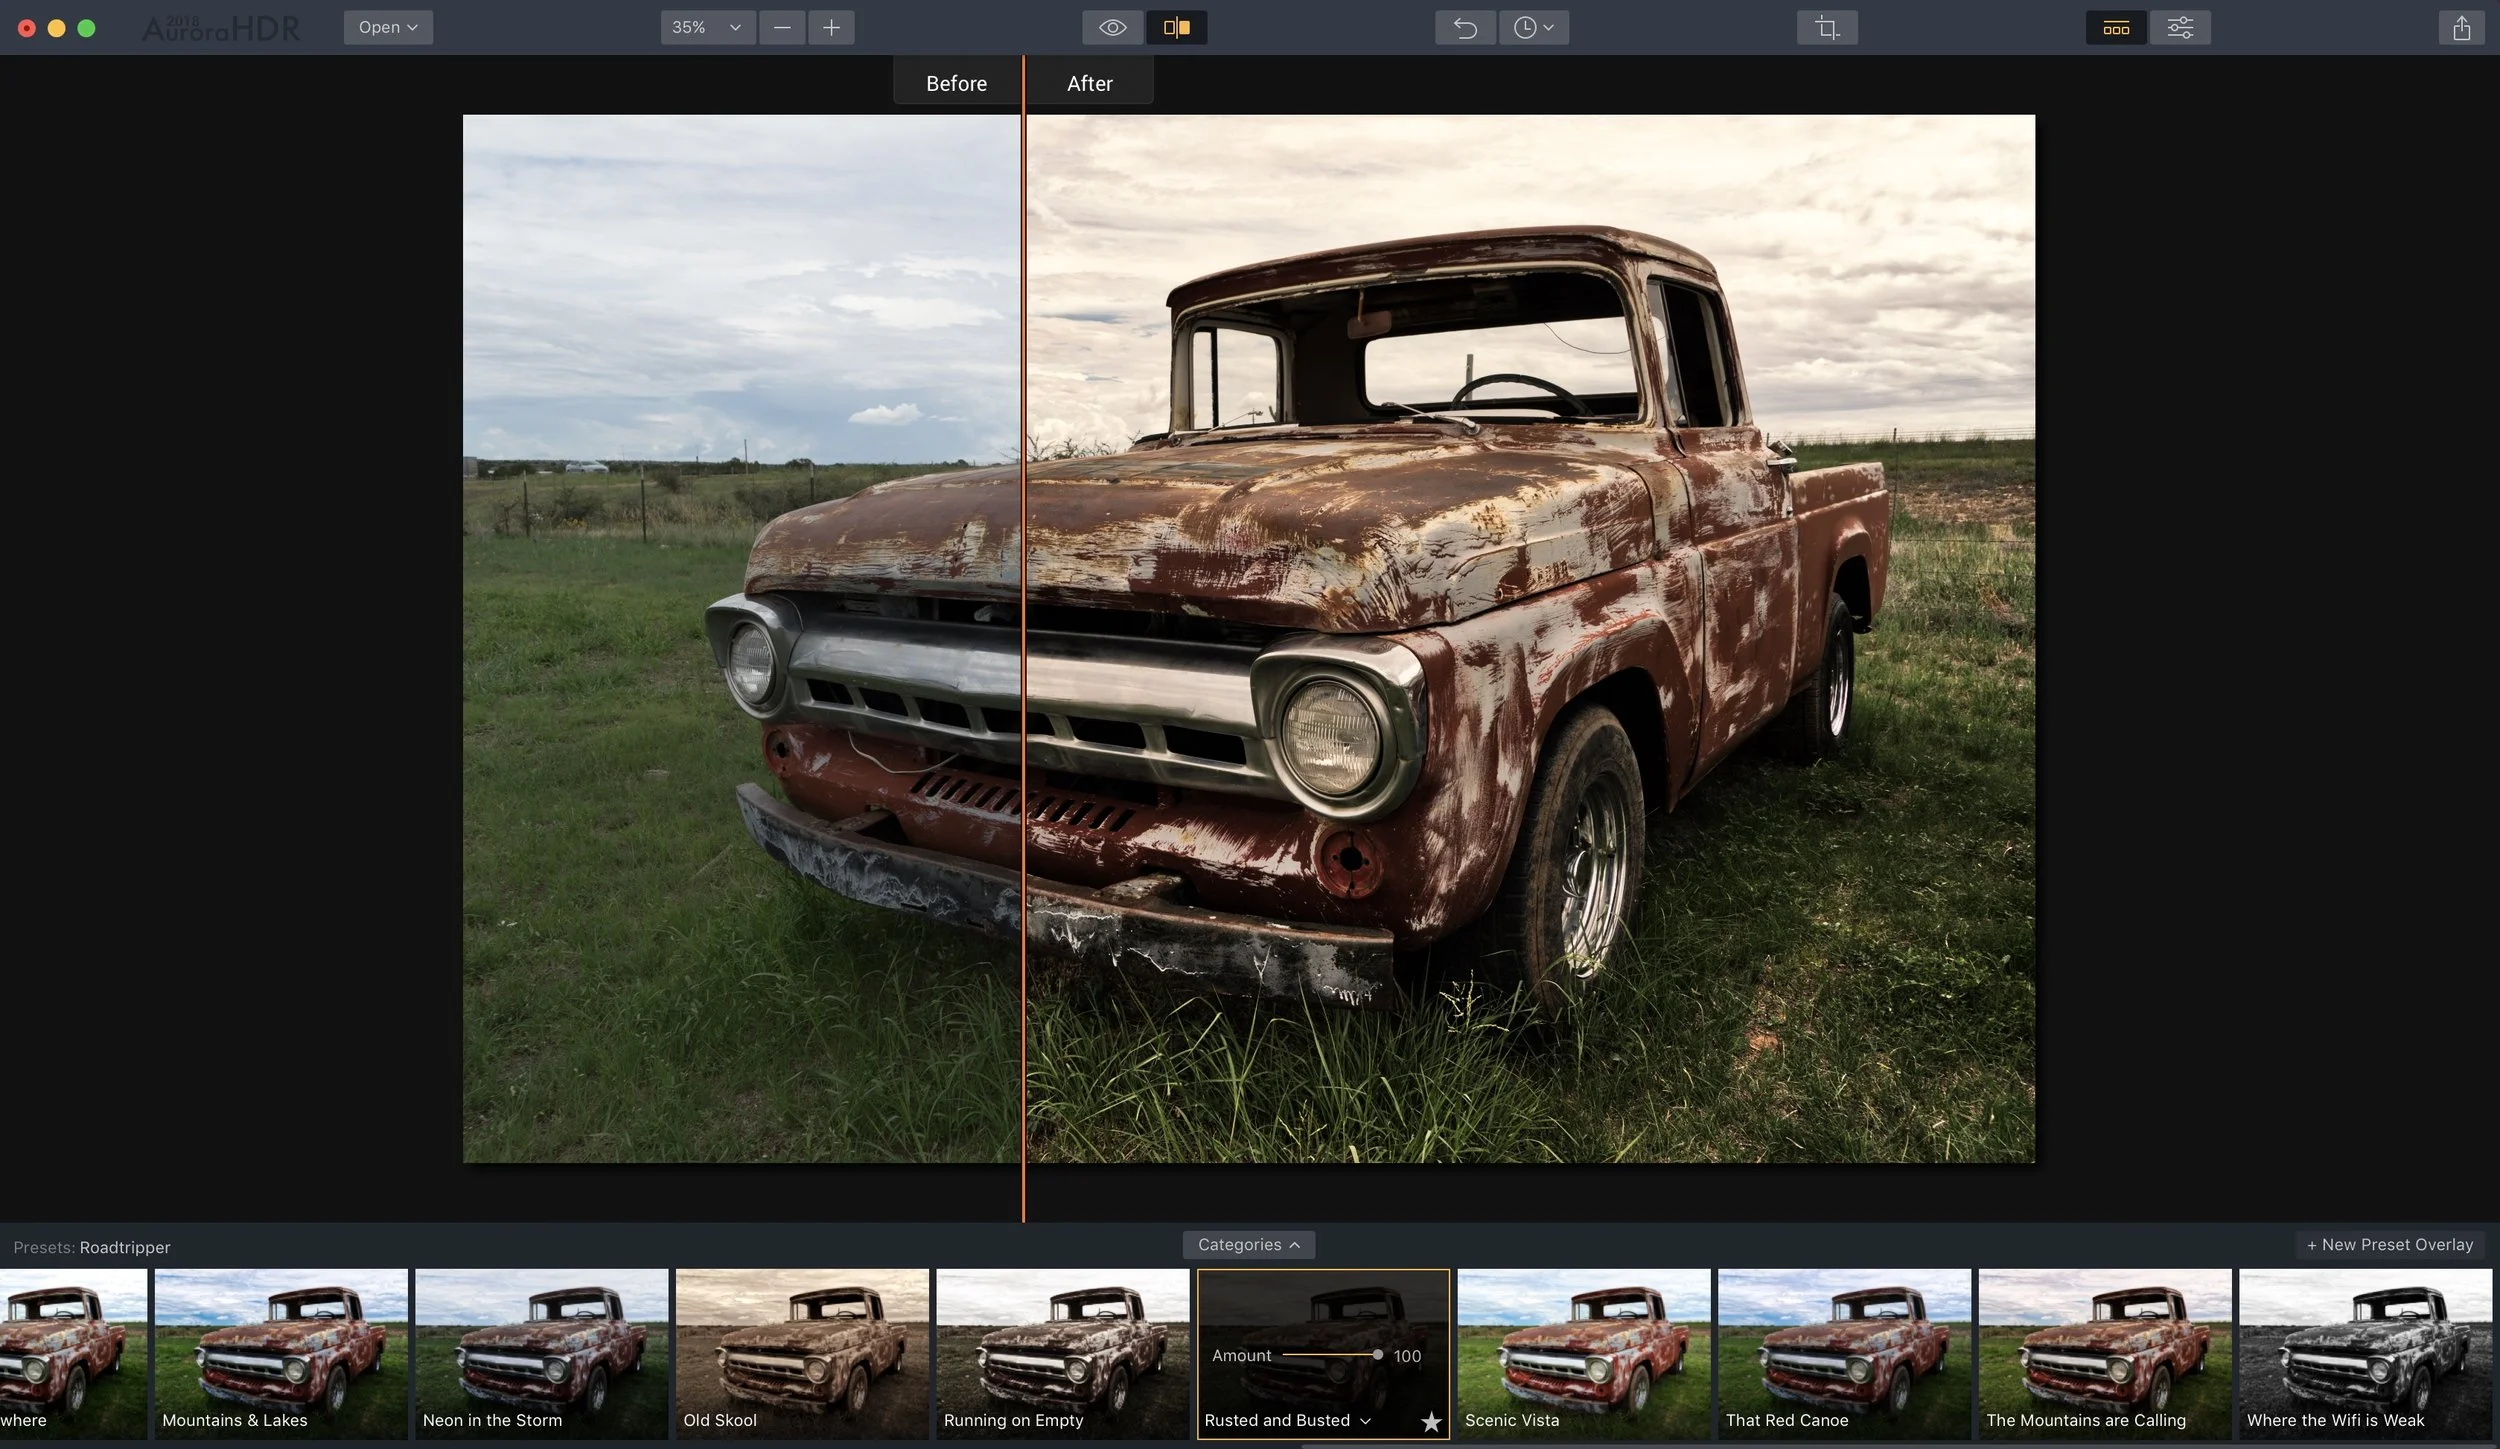This screenshot has width=2500, height=1449.
Task: Click + New Preset Overlay
Action: 2389,1245
